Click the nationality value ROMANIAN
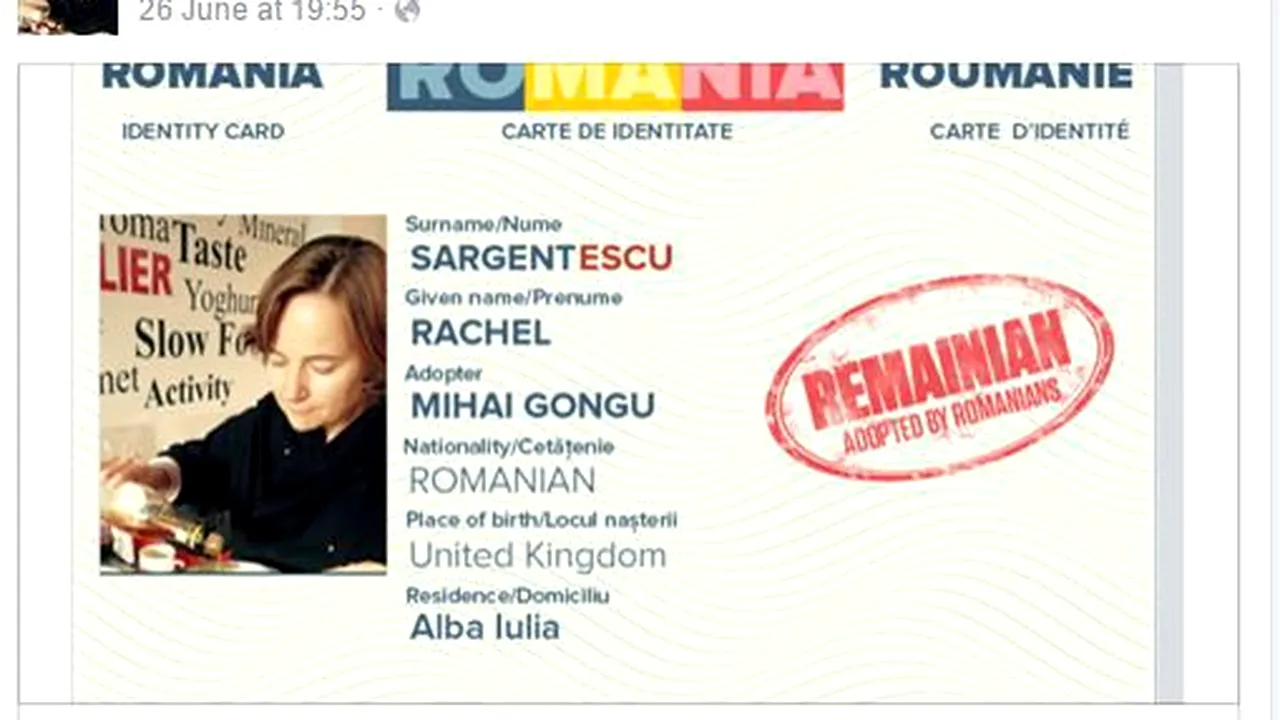 (502, 481)
